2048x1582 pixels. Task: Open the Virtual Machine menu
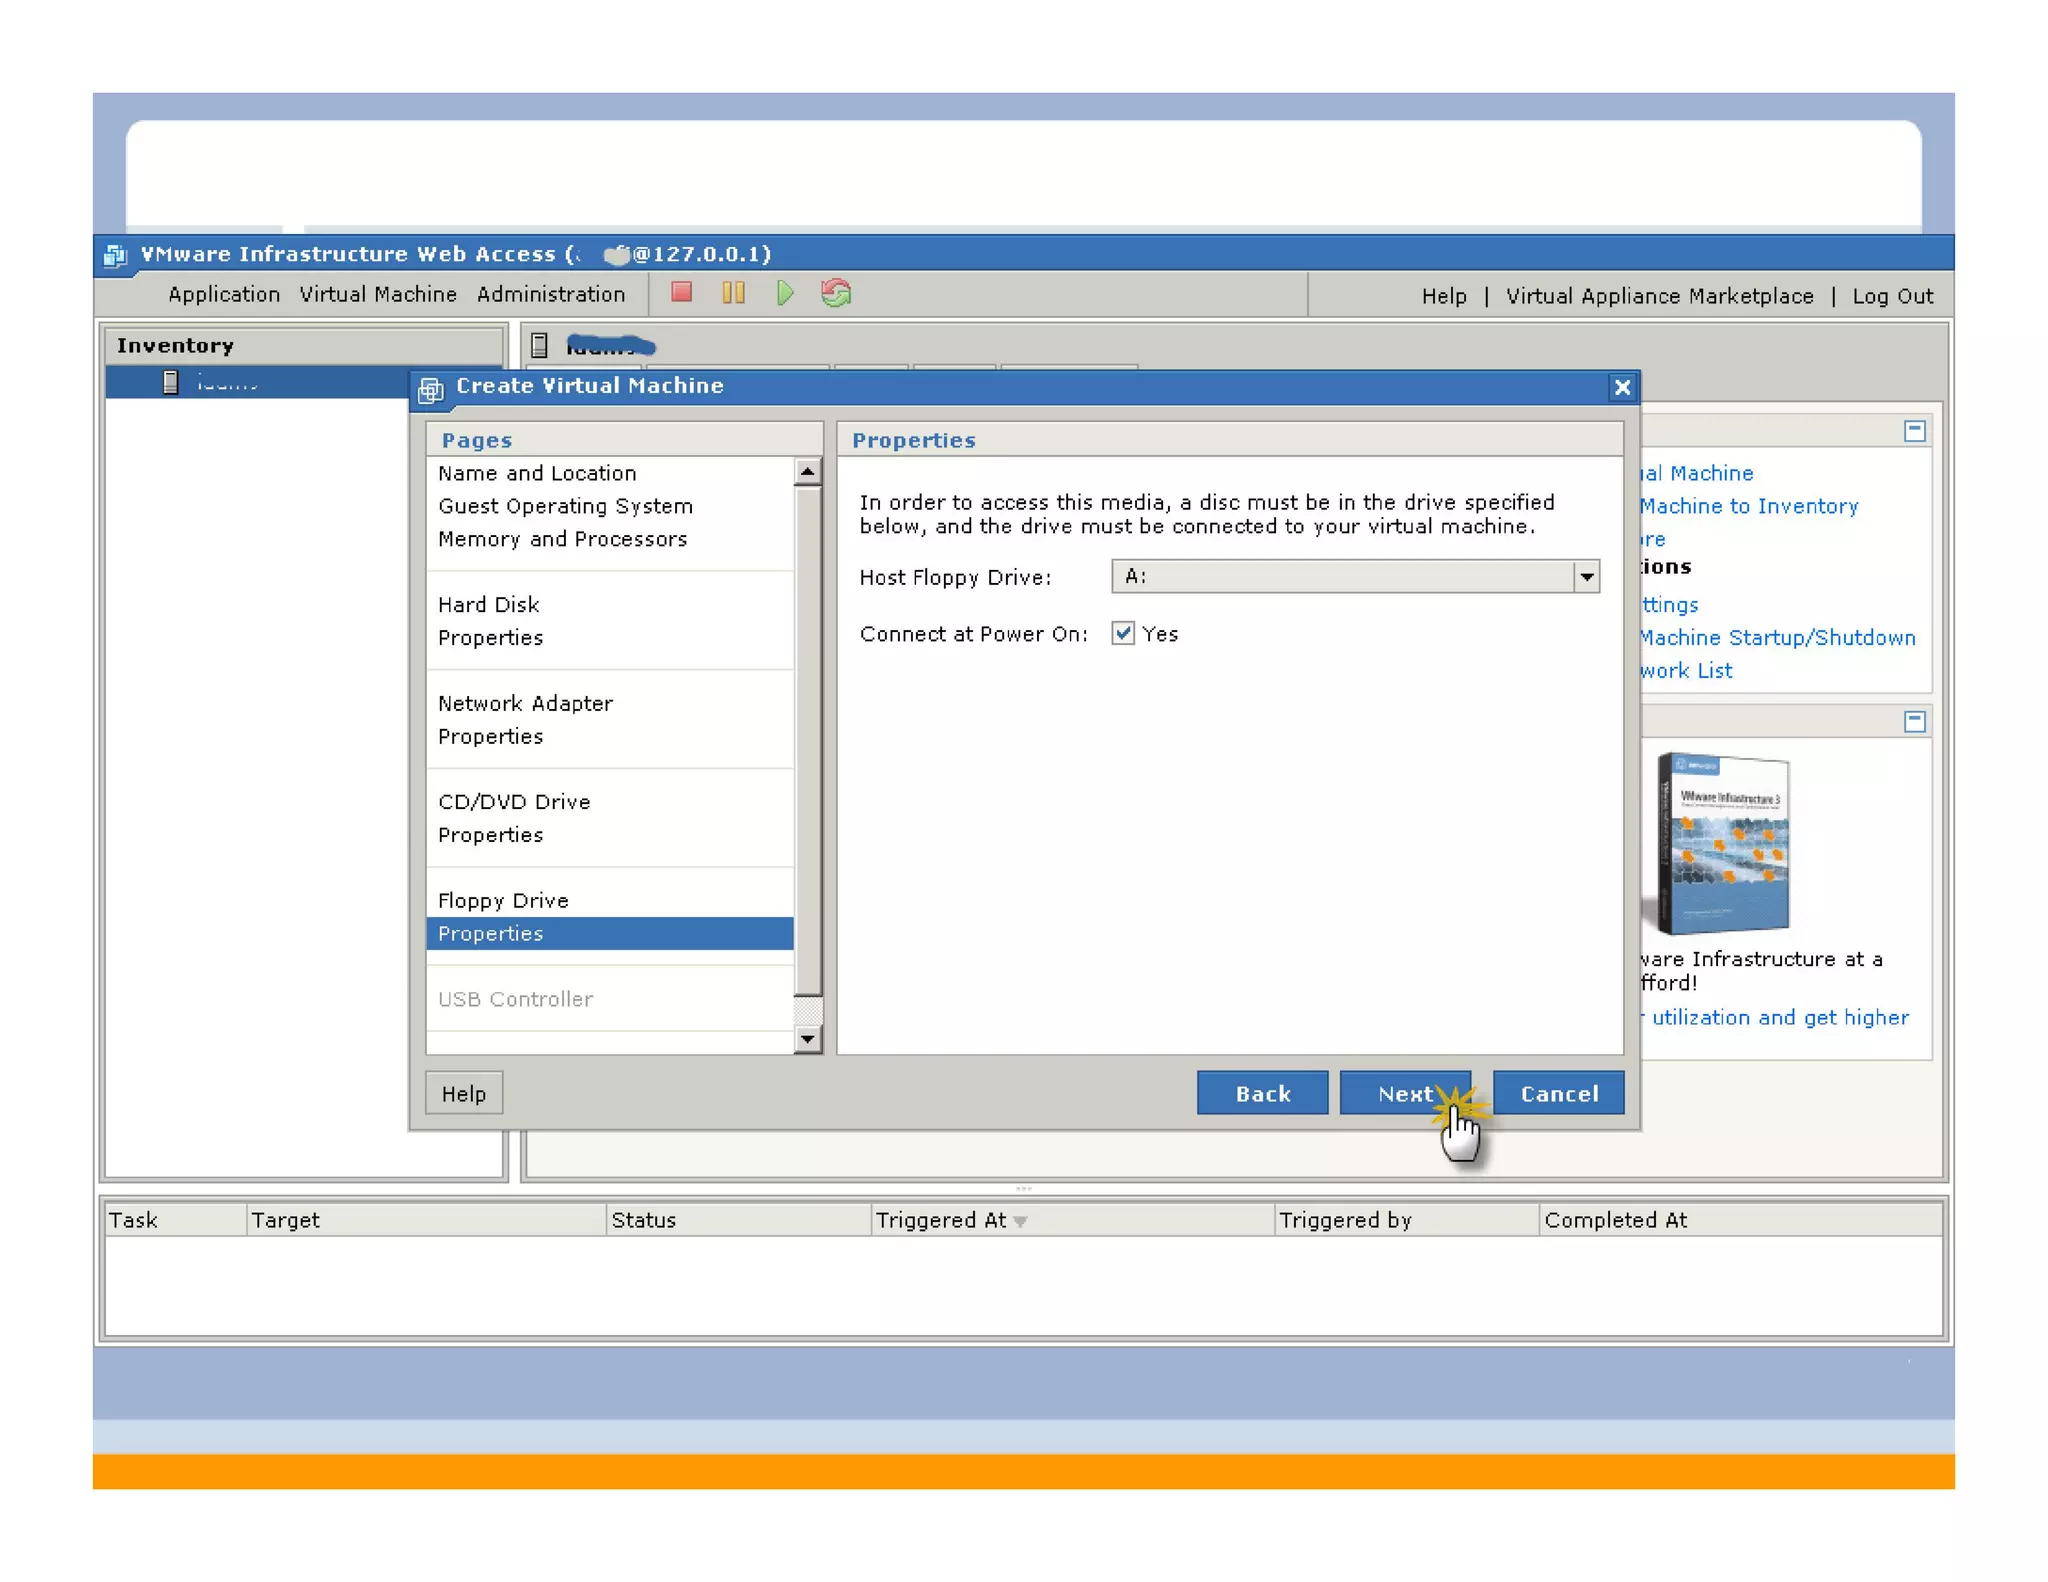pos(378,294)
